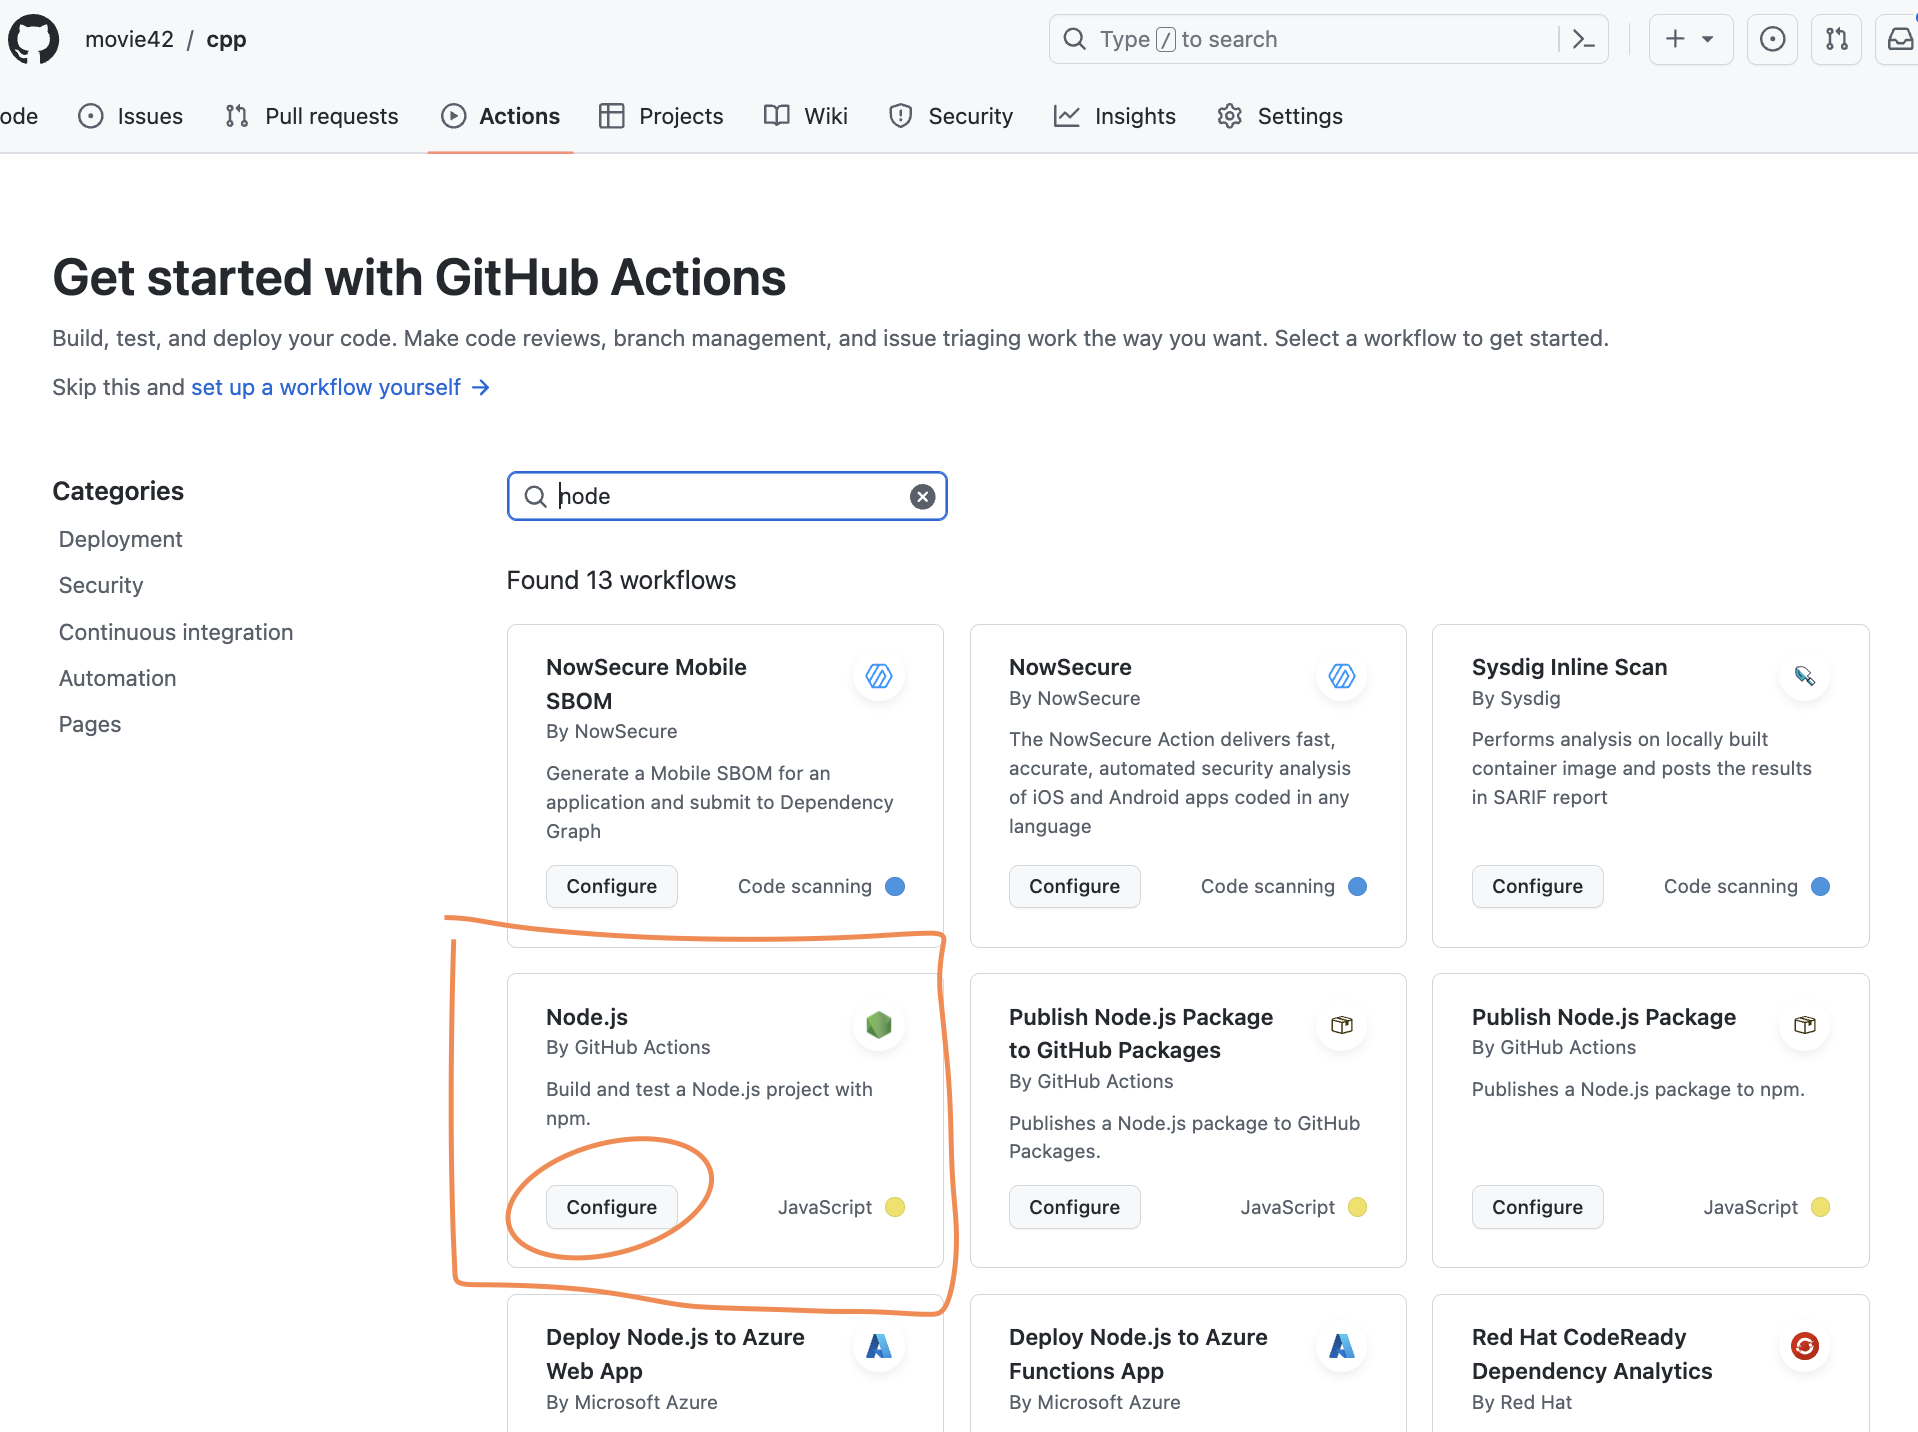Image resolution: width=1918 pixels, height=1432 pixels.
Task: Configure the NowSecure workflow
Action: [x=1075, y=886]
